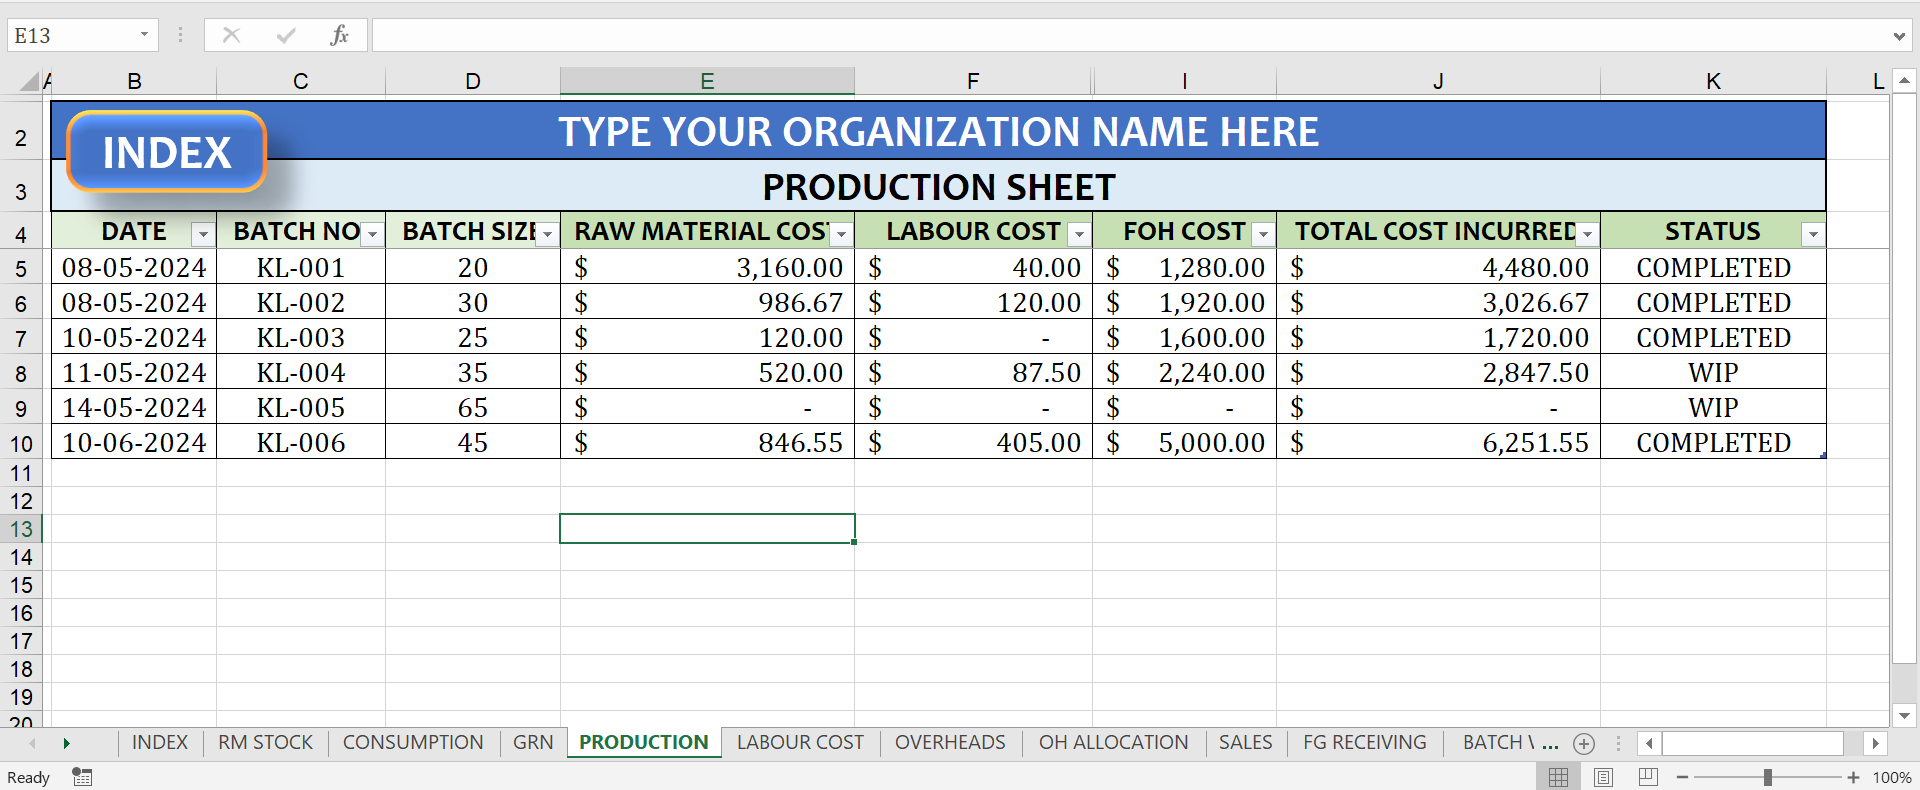Click the 5,000.00 FOH cost cell
The height and width of the screenshot is (790, 1920).
click(x=1185, y=442)
